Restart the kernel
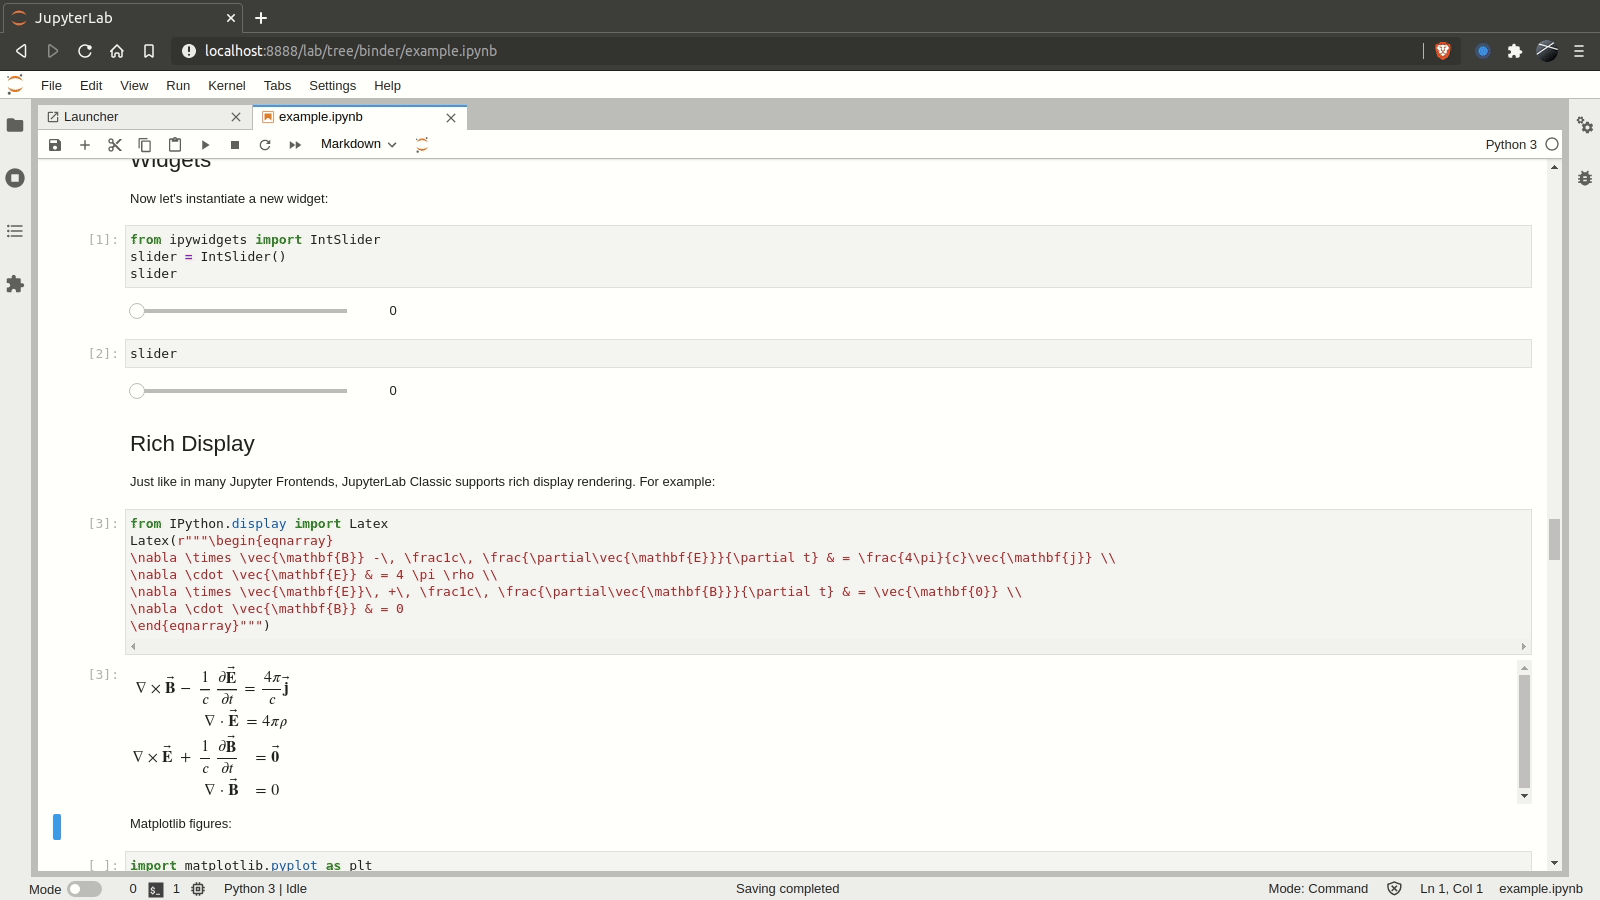 [265, 145]
